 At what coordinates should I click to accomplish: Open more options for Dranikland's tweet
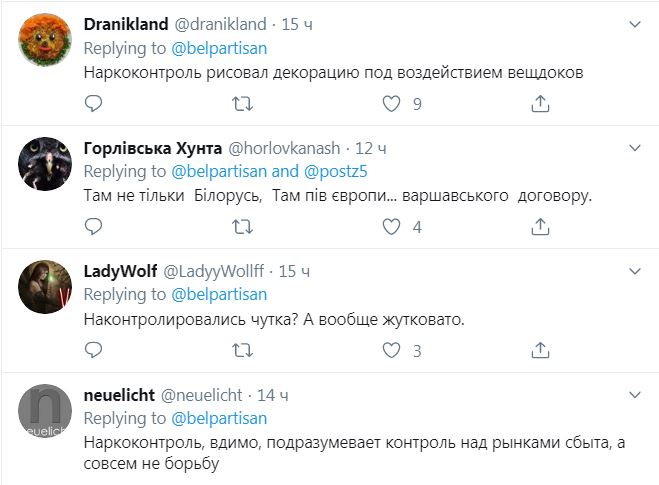[634, 24]
